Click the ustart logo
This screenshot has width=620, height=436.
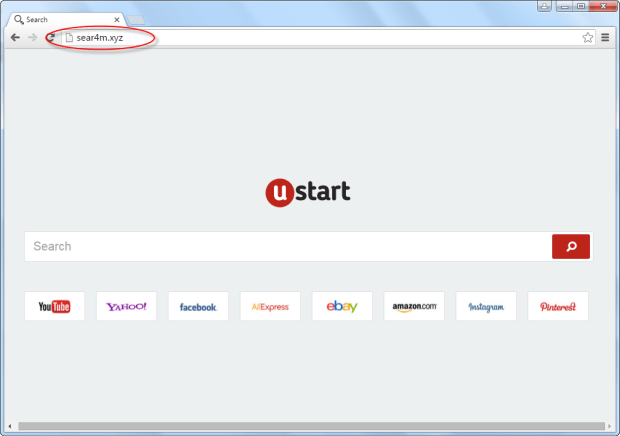pyautogui.click(x=308, y=193)
